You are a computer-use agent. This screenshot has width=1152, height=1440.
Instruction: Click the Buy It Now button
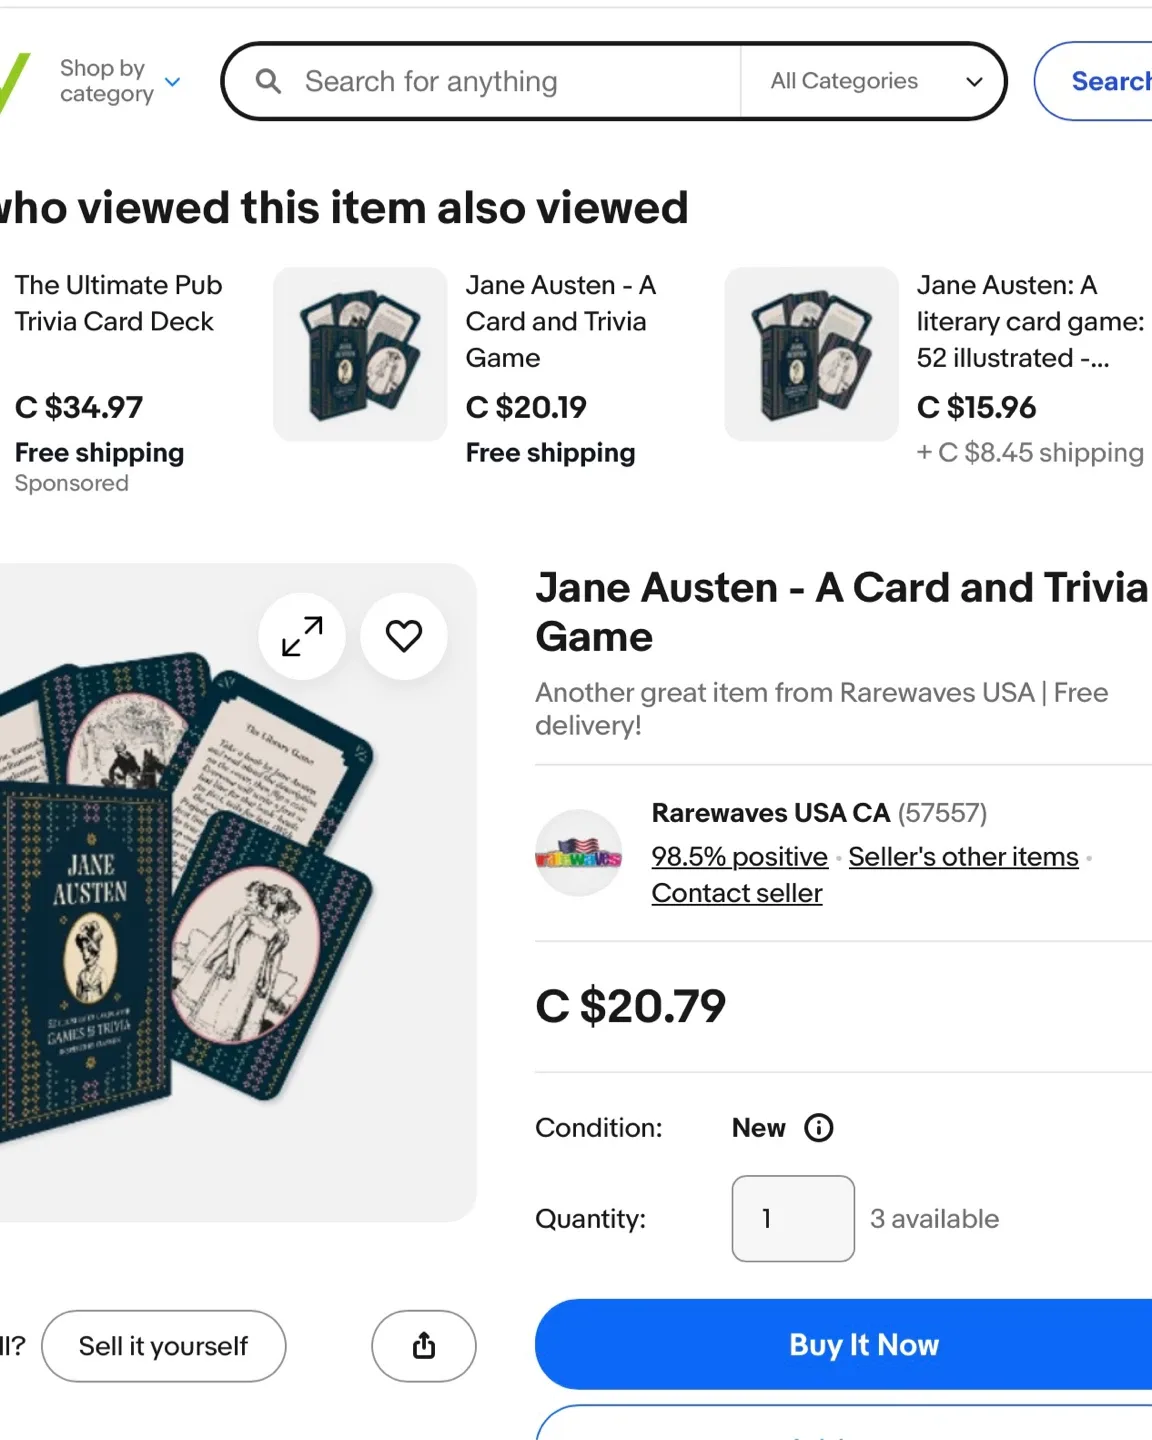click(862, 1345)
